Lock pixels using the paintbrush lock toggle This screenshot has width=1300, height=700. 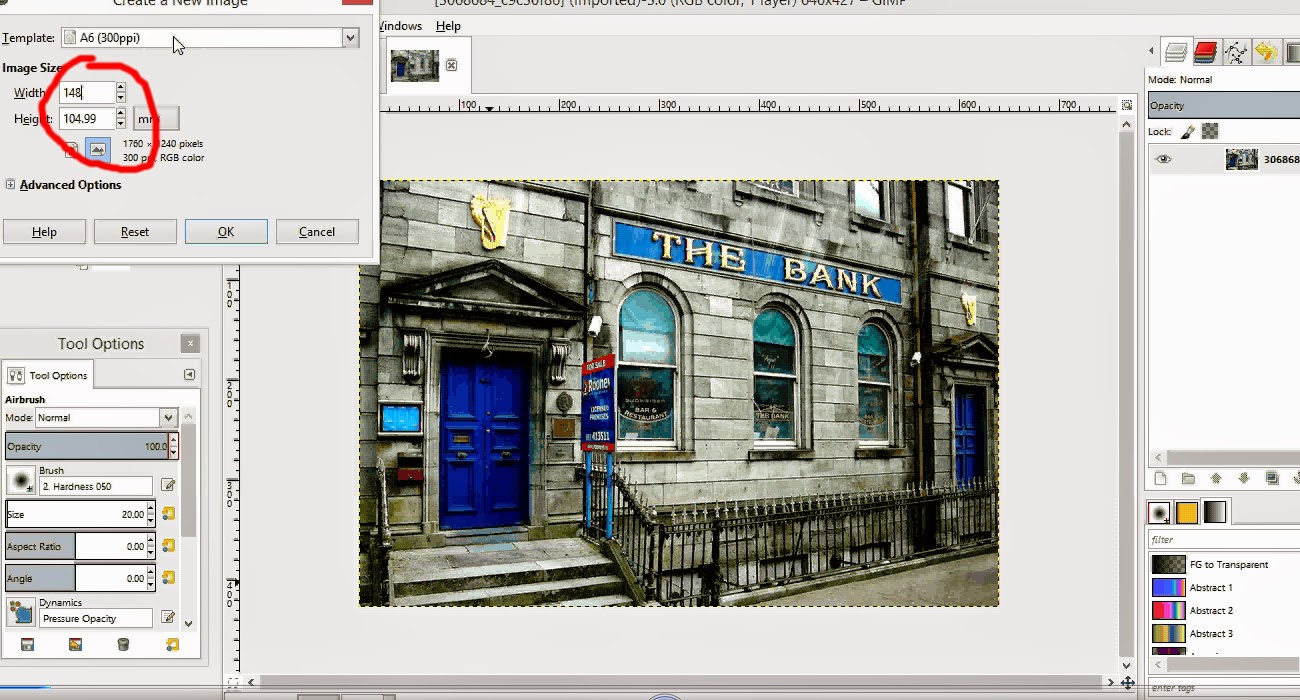[x=1188, y=131]
